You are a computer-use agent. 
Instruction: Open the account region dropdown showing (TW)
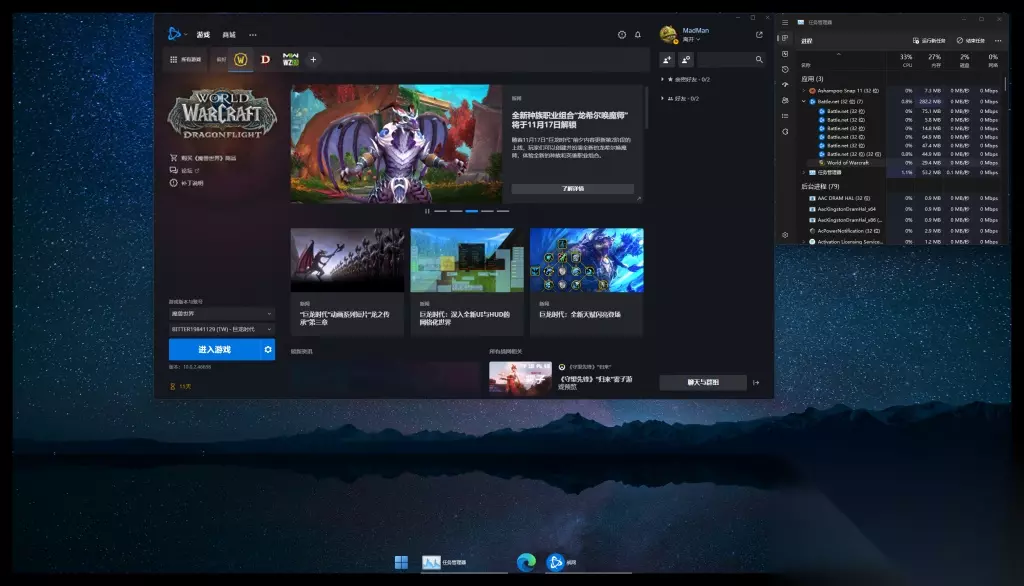[221, 329]
